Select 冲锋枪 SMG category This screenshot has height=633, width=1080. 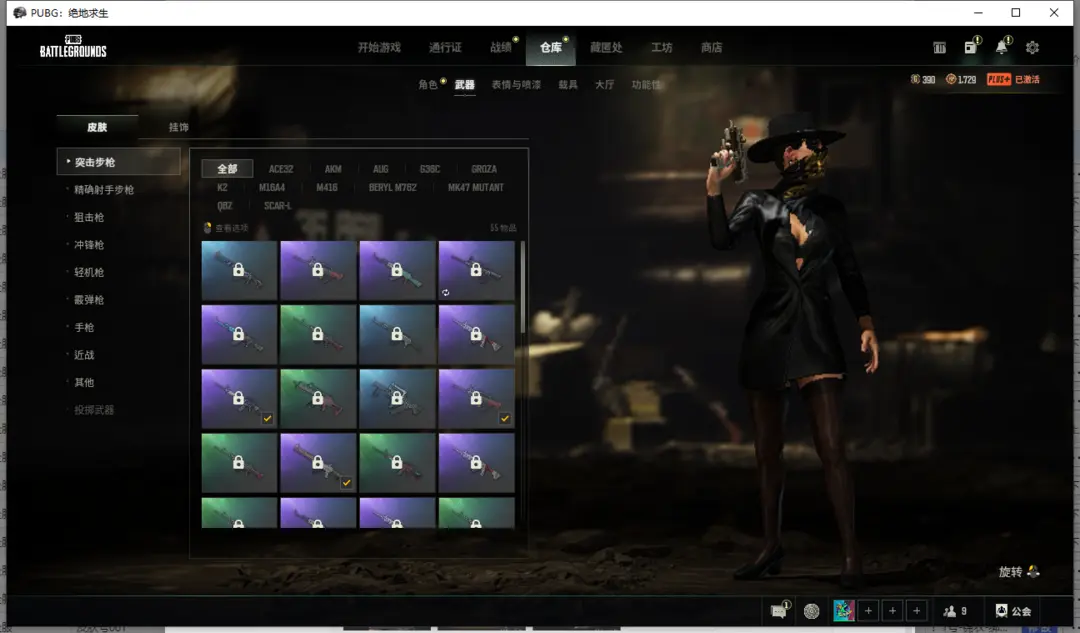[89, 245]
